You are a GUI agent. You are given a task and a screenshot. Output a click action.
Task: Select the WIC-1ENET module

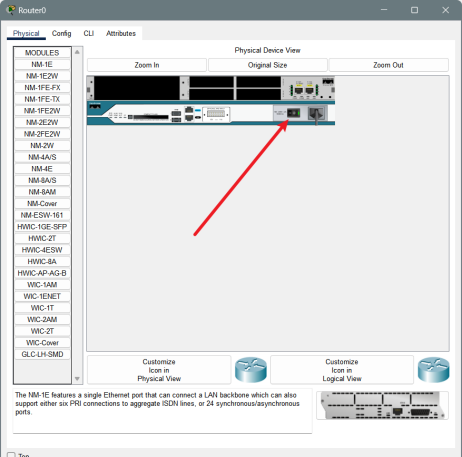(x=42, y=296)
